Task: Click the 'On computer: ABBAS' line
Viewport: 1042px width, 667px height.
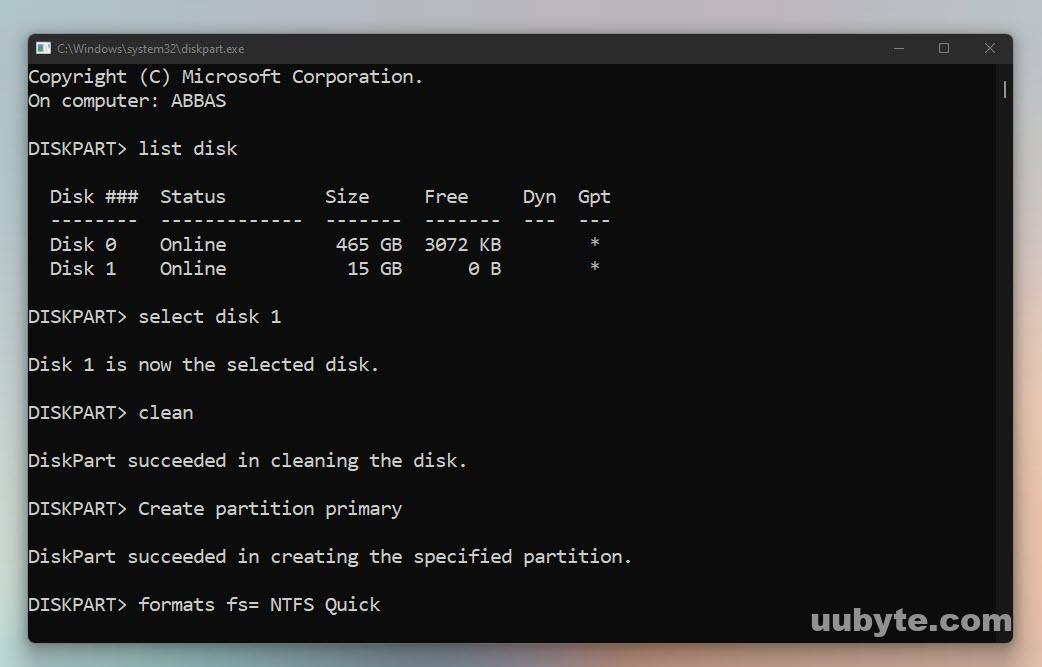Action: [126, 100]
